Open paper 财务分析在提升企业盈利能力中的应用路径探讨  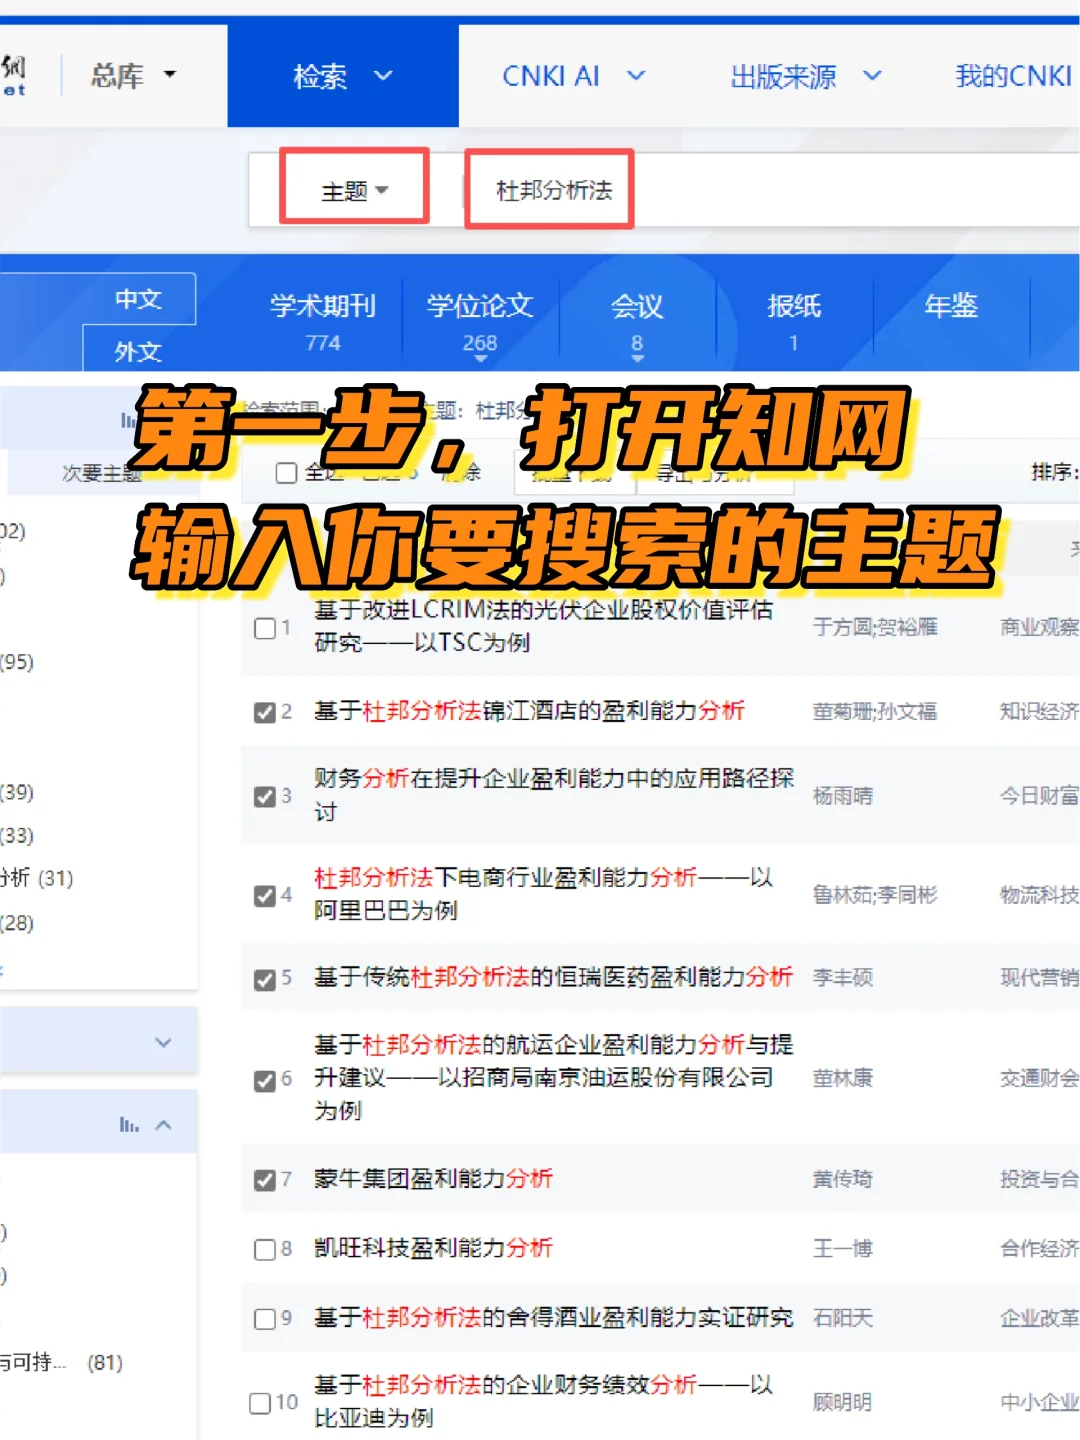[x=553, y=795]
